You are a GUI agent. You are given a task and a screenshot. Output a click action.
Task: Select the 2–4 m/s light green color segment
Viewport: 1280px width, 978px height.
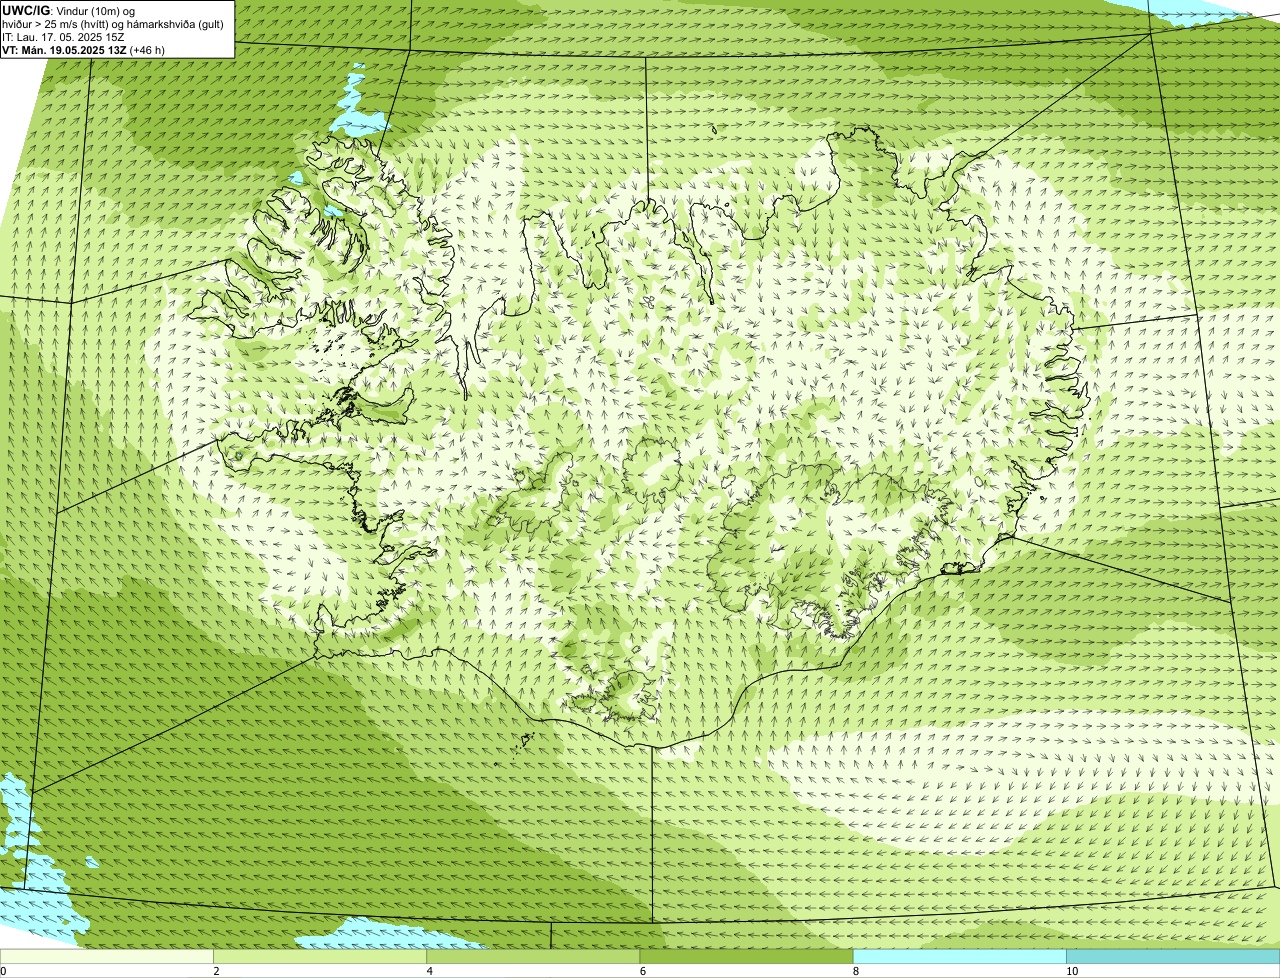(320, 957)
